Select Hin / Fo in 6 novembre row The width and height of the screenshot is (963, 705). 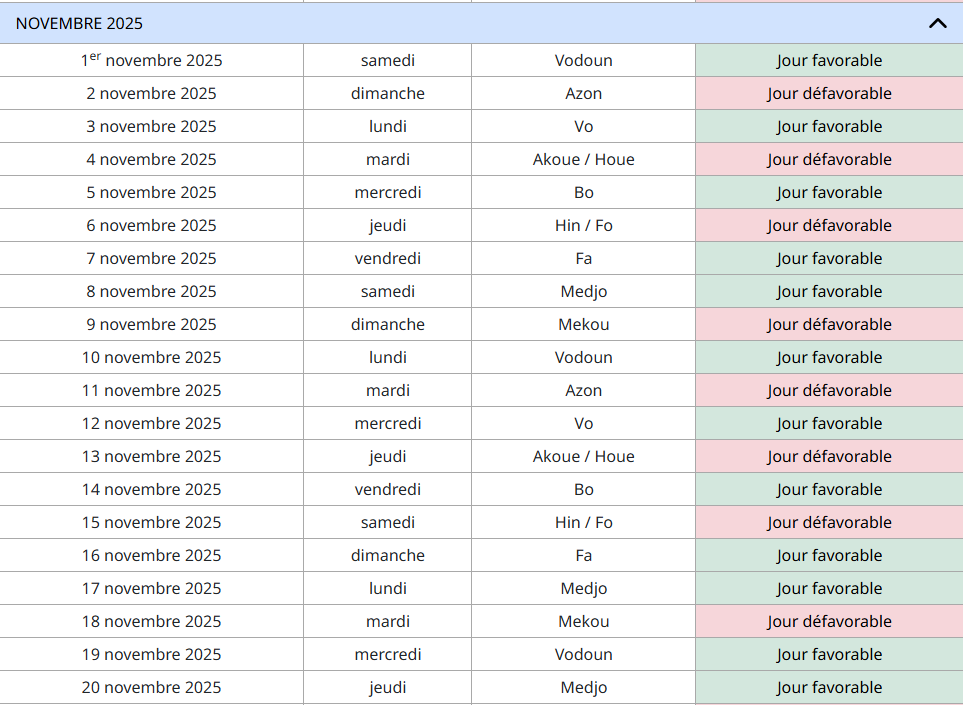(x=583, y=225)
